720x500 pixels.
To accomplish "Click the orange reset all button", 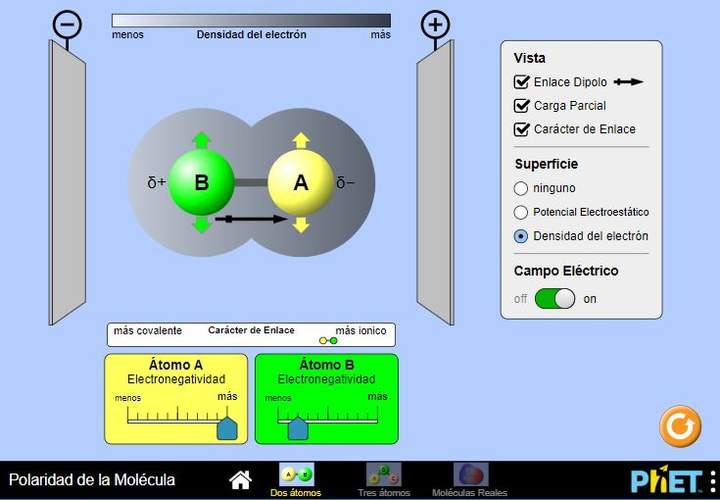I will [680, 427].
